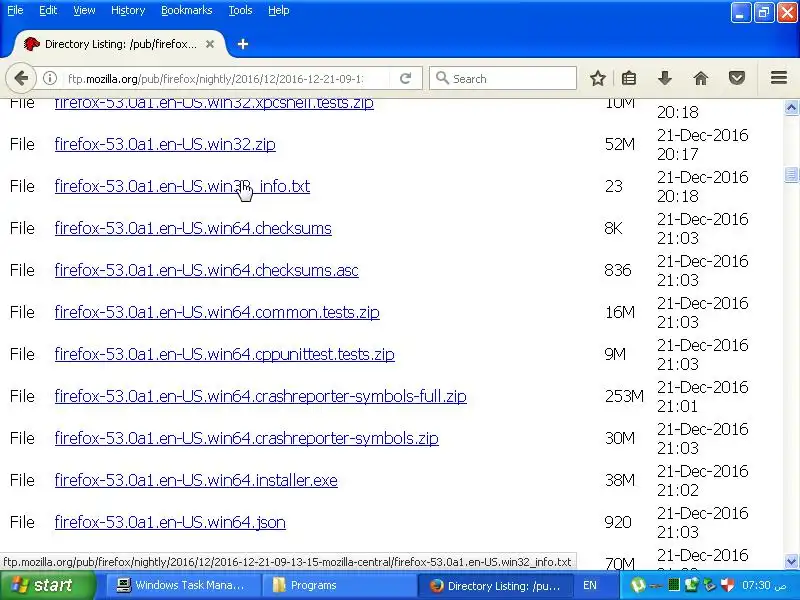Close the Directory Listing tab

click(210, 44)
